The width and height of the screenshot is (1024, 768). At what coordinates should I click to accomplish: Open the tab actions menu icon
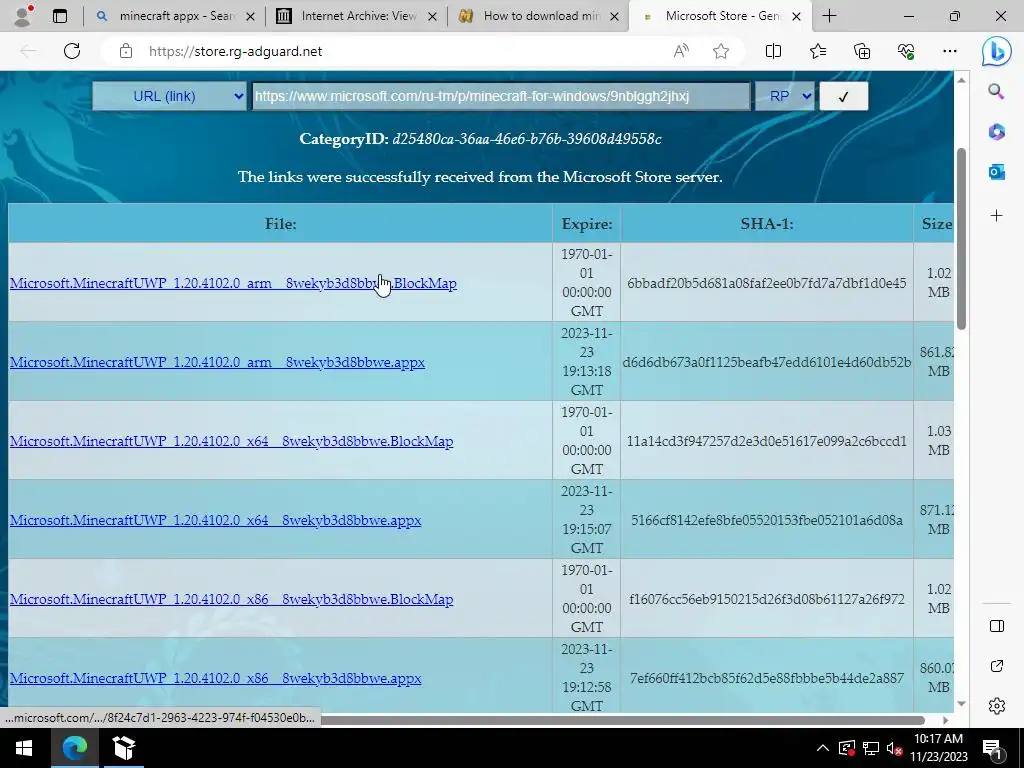[x=59, y=16]
